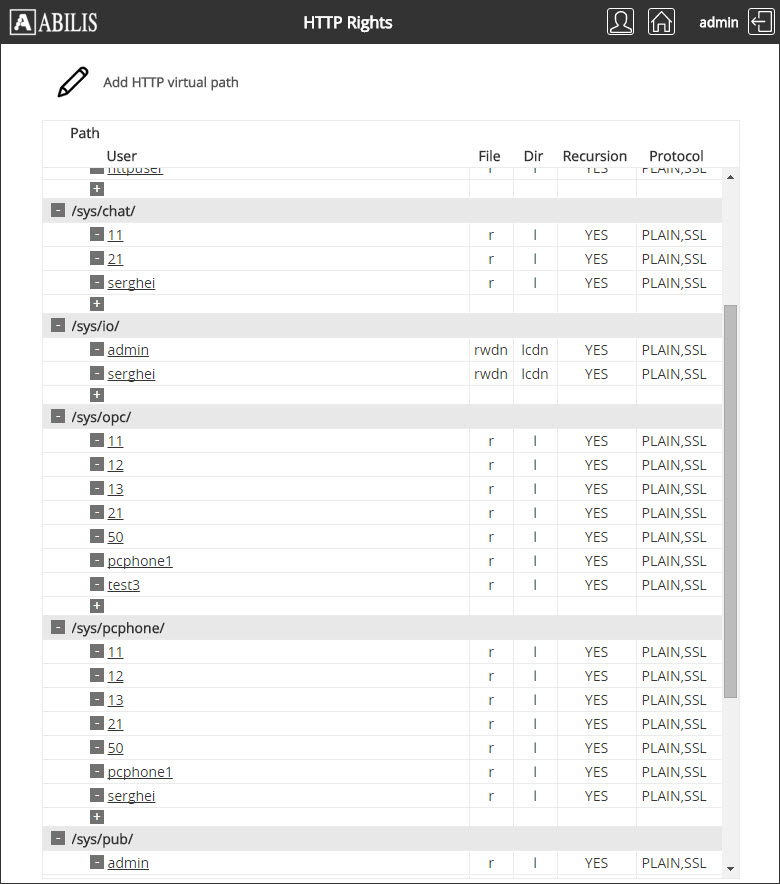
Task: Click the Add HTTP virtual path text
Action: coord(171,82)
